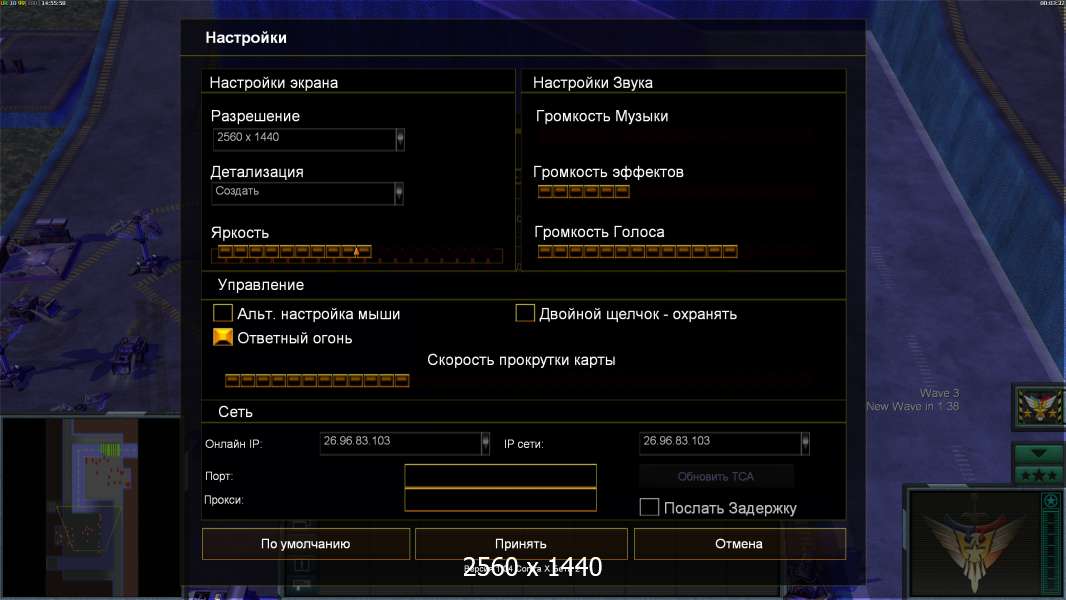The height and width of the screenshot is (600, 1066).
Task: Toggle Двойной щелчок - охранять checkbox
Action: (525, 313)
